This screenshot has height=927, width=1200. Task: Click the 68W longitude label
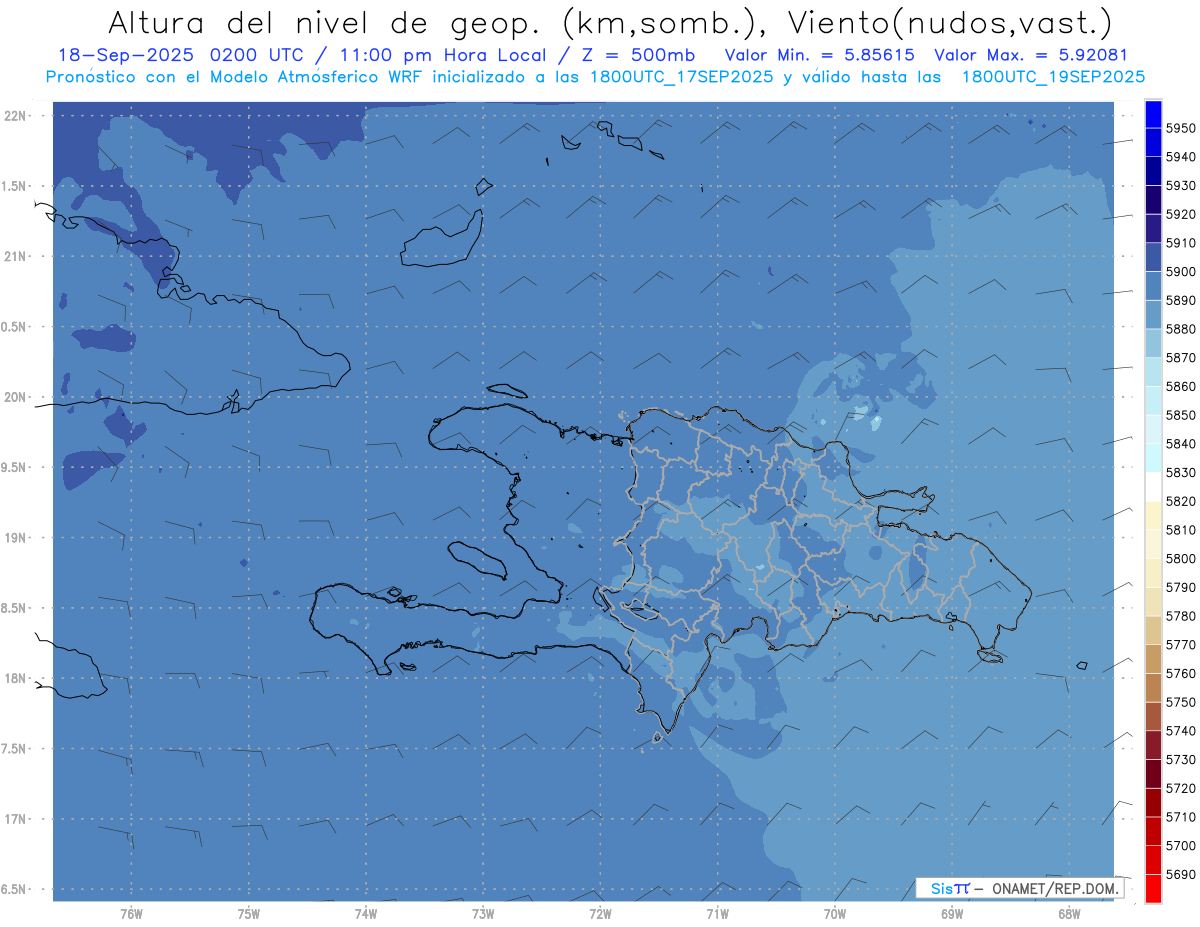pos(1069,914)
